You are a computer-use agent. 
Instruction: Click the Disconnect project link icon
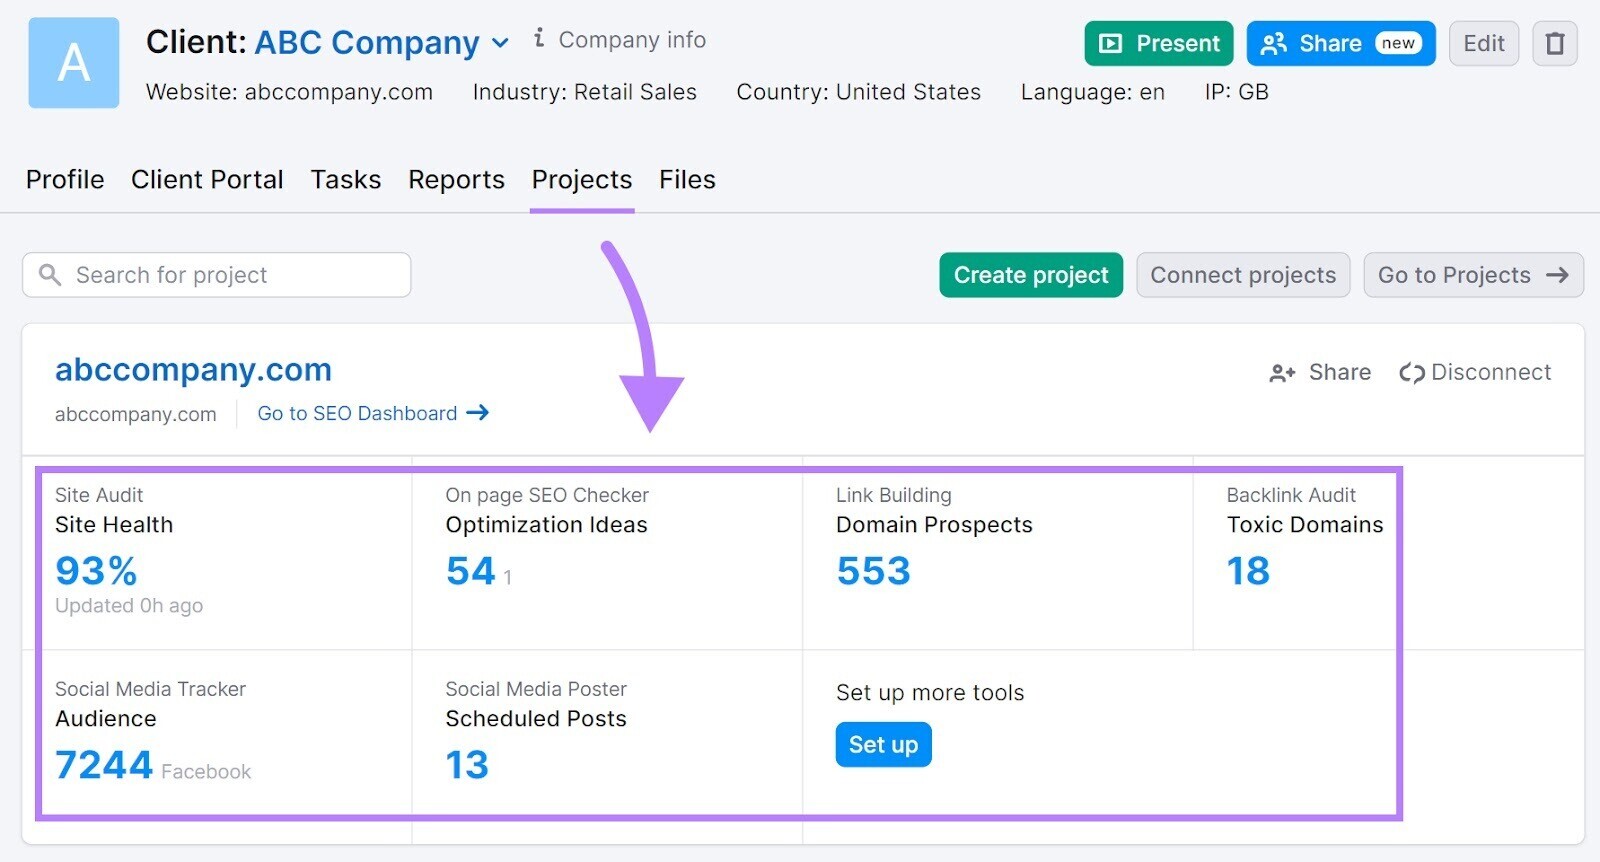click(x=1411, y=373)
